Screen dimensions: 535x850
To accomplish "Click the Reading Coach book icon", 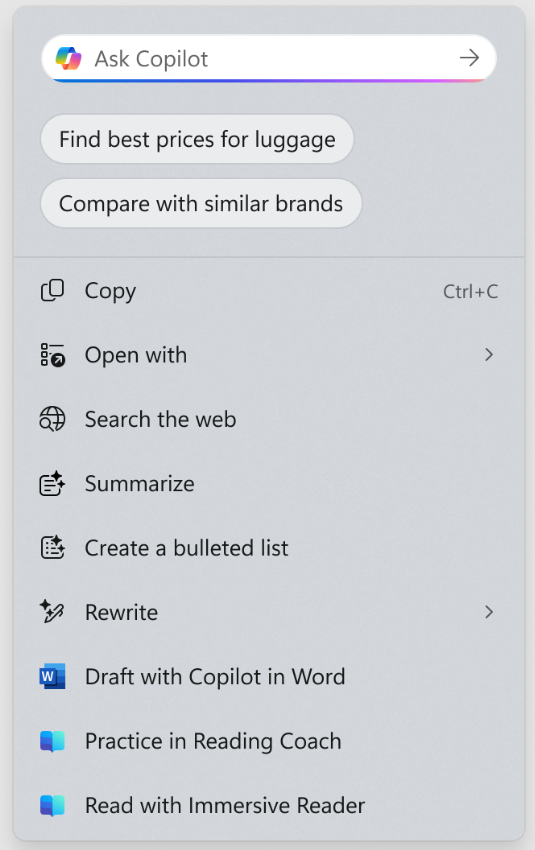I will pos(52,741).
